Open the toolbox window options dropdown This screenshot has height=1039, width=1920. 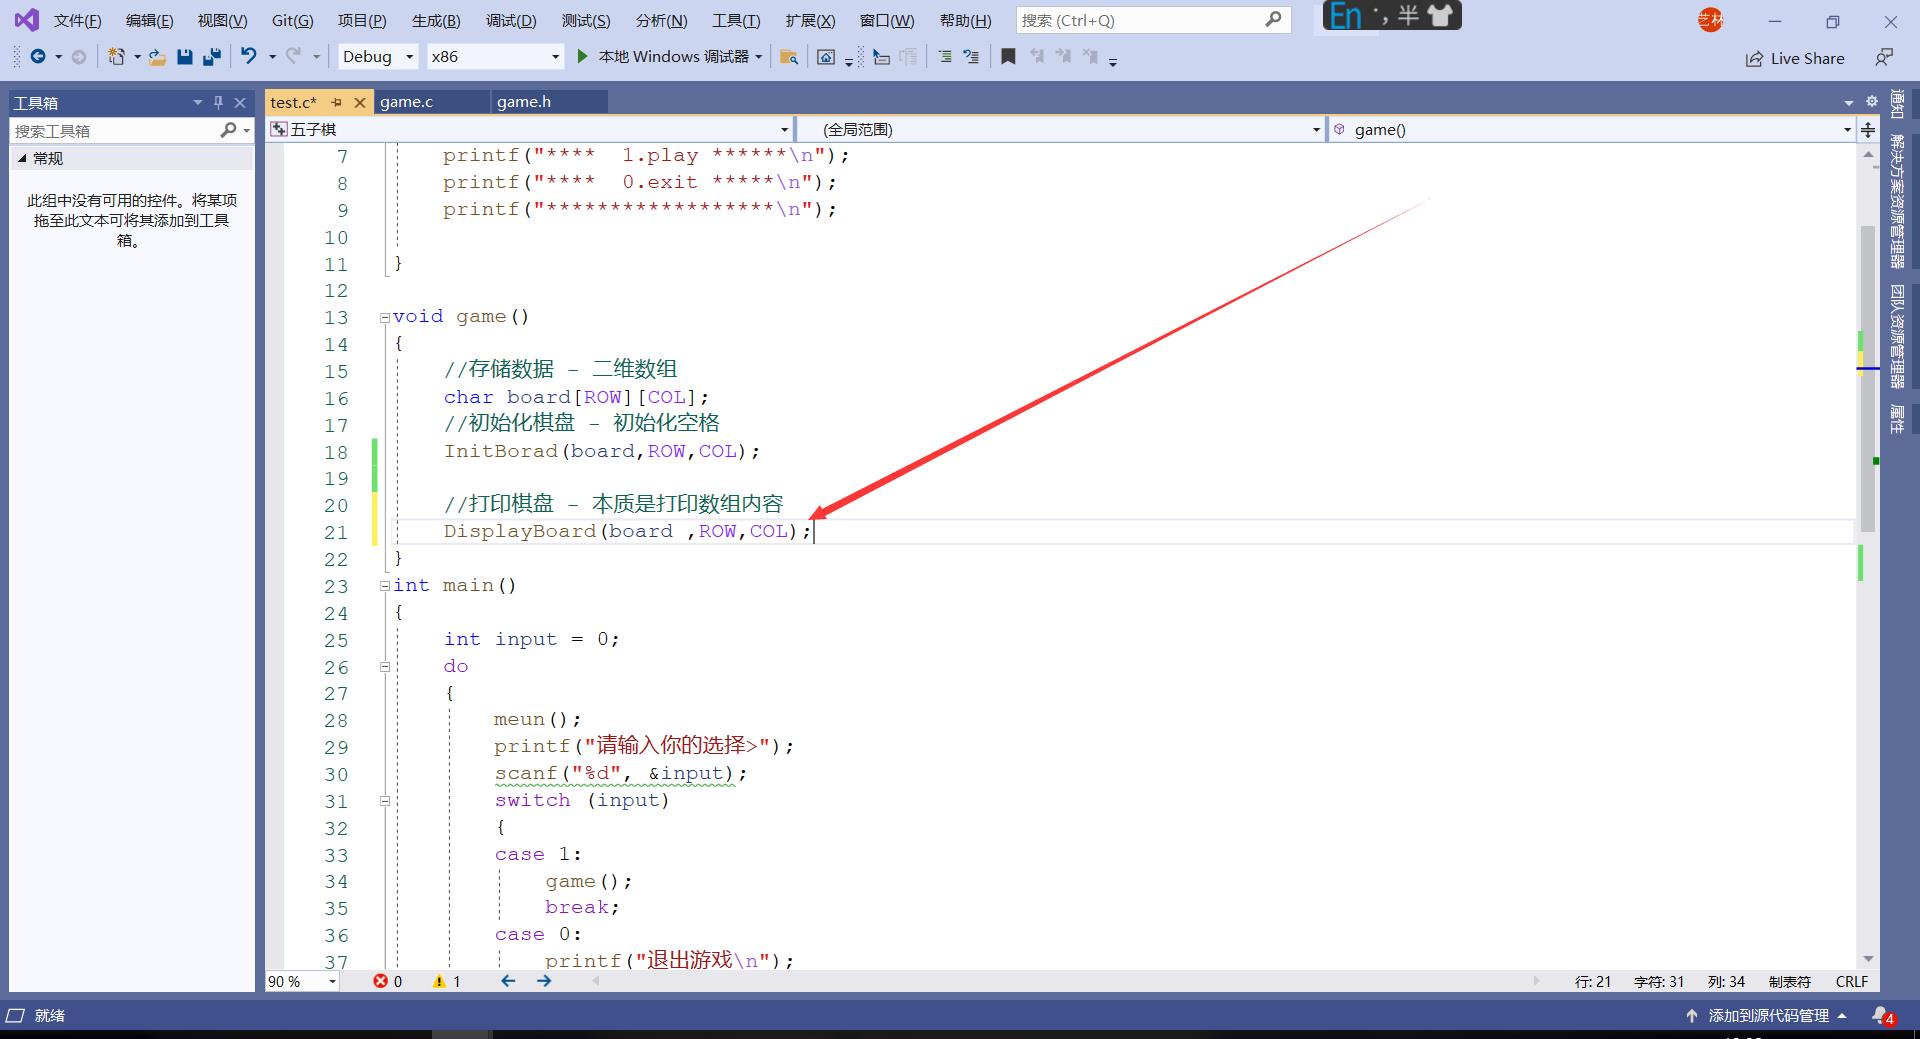coord(197,102)
